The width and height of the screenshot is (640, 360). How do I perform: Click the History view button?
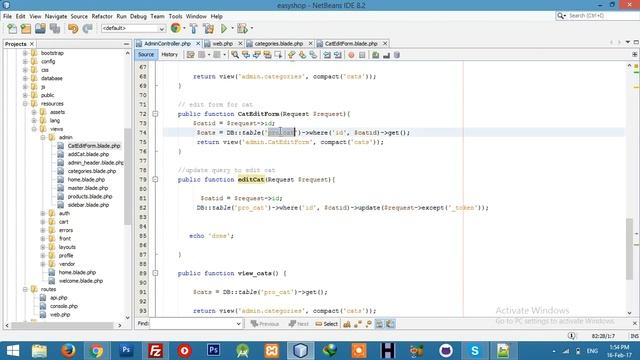[x=169, y=55]
